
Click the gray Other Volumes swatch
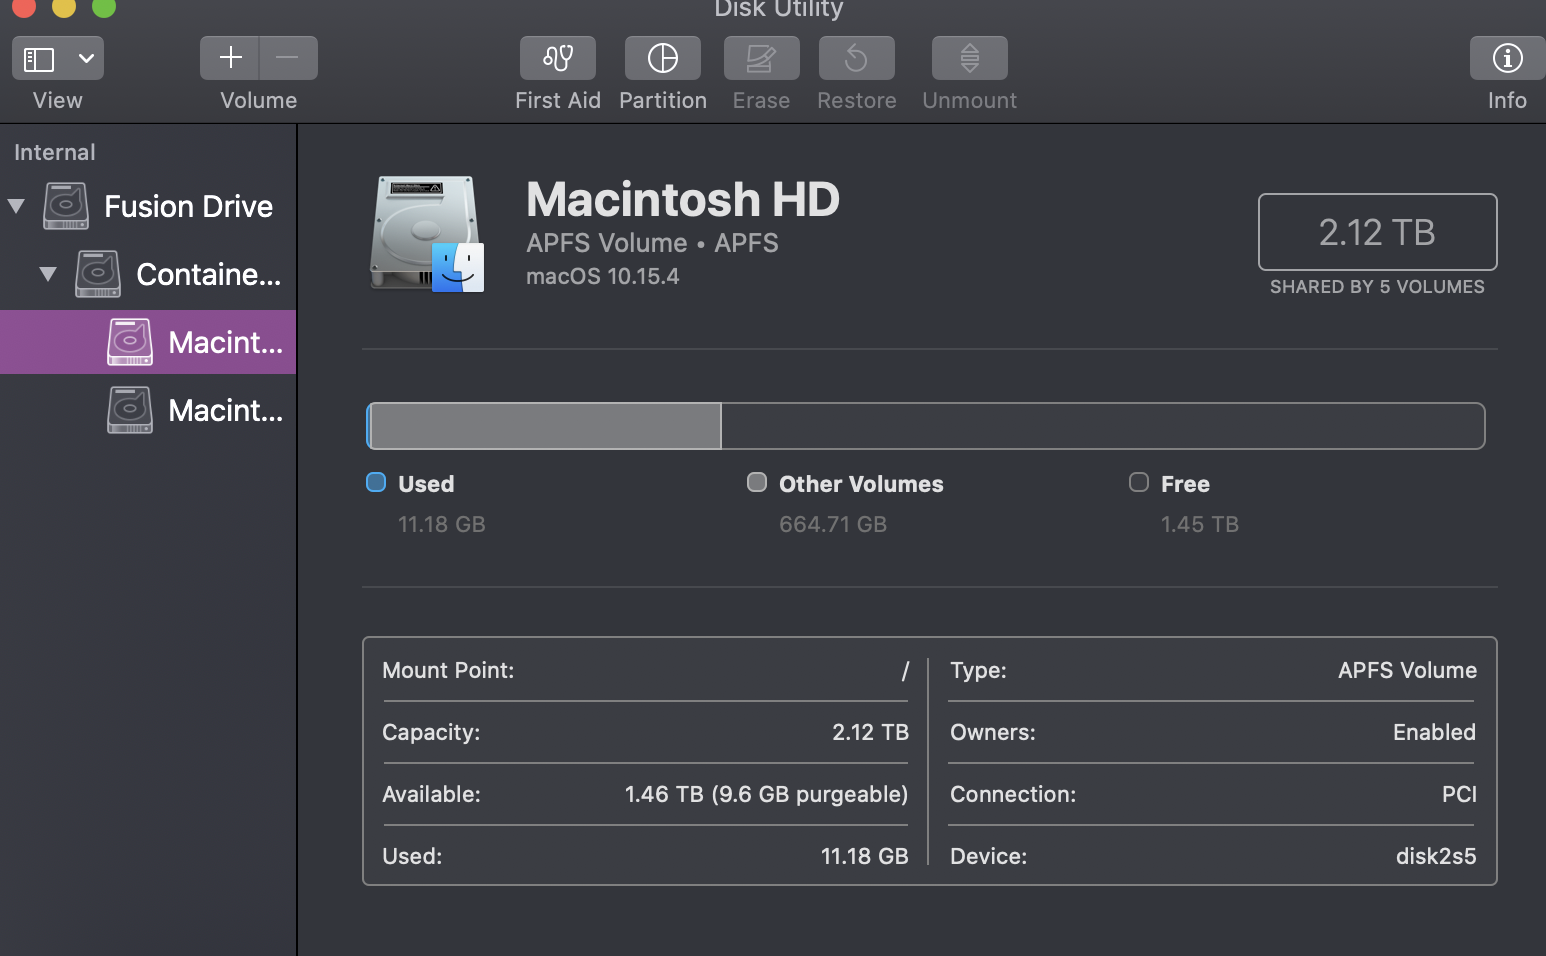[x=757, y=483]
